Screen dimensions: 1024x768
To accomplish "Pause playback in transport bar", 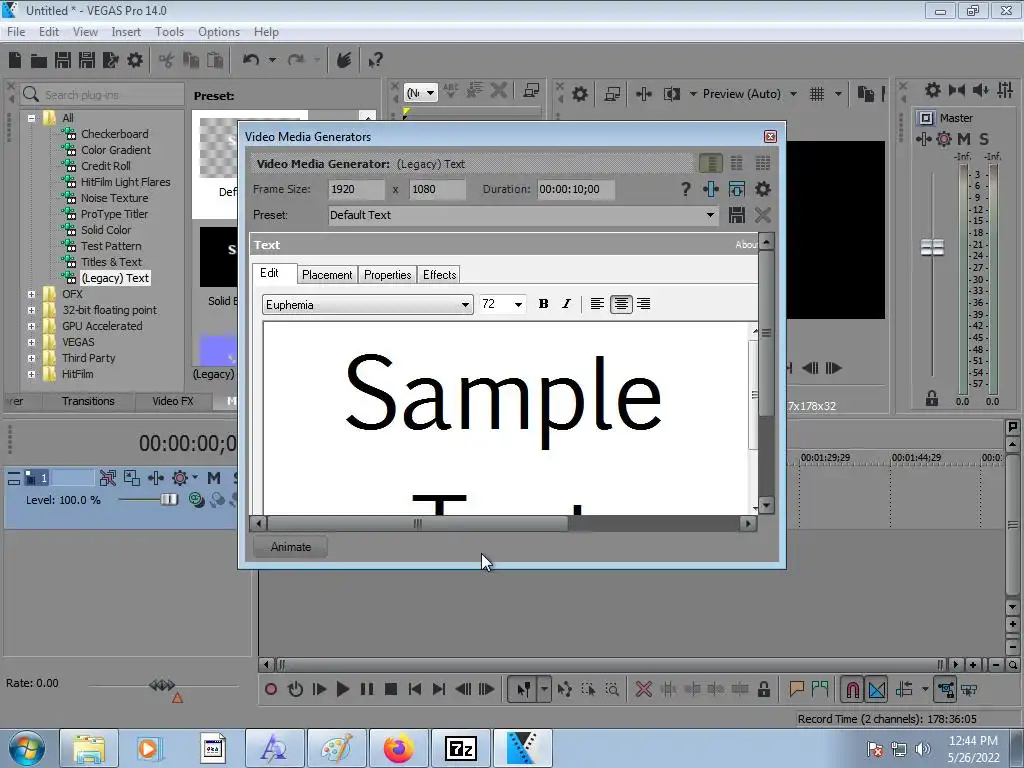I will [367, 689].
